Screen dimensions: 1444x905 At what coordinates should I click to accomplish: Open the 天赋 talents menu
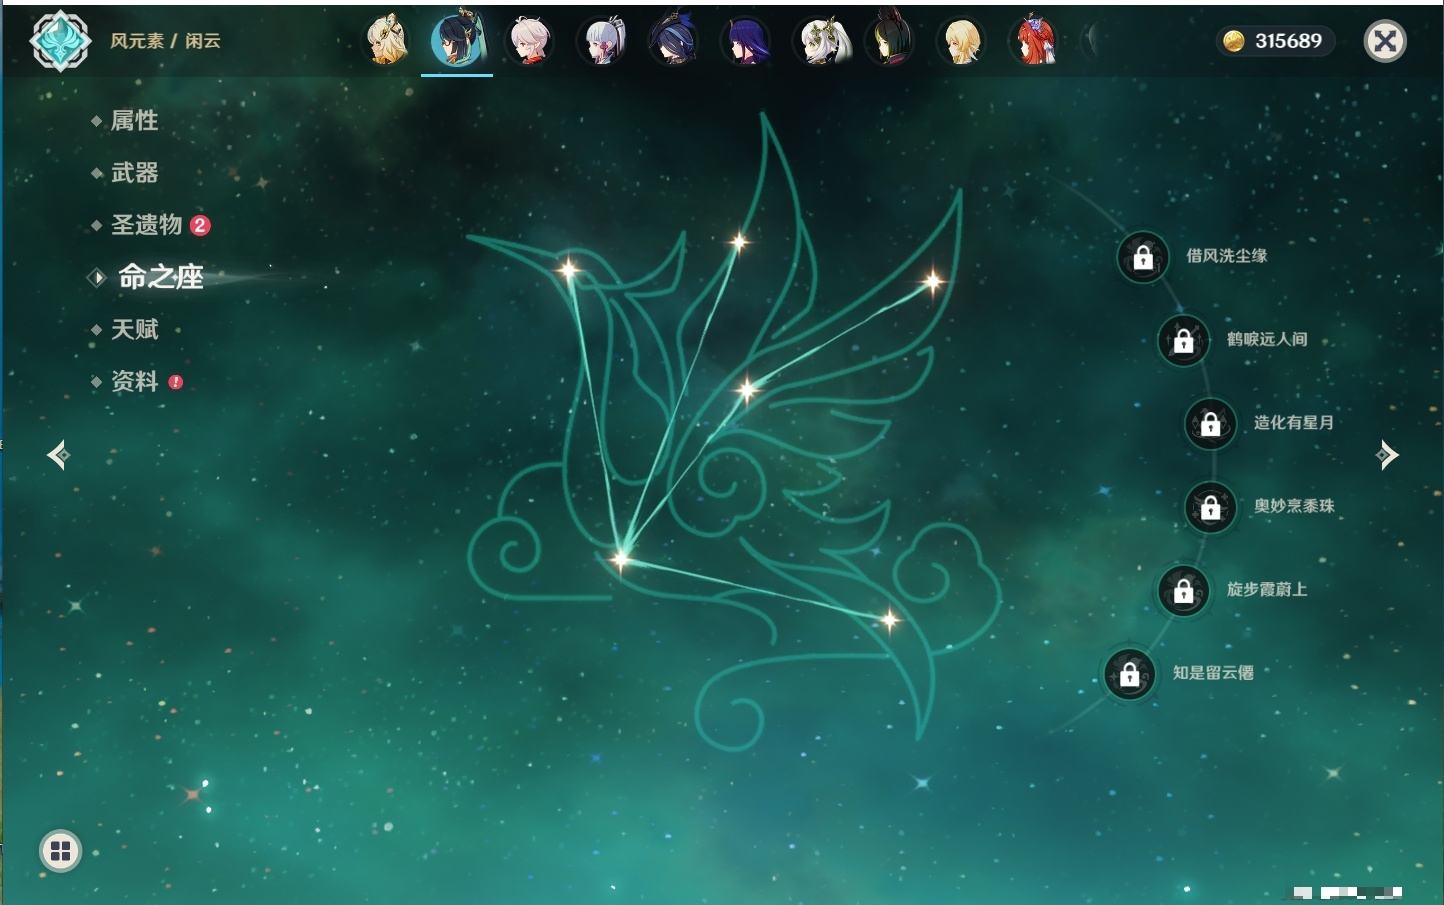pos(134,329)
